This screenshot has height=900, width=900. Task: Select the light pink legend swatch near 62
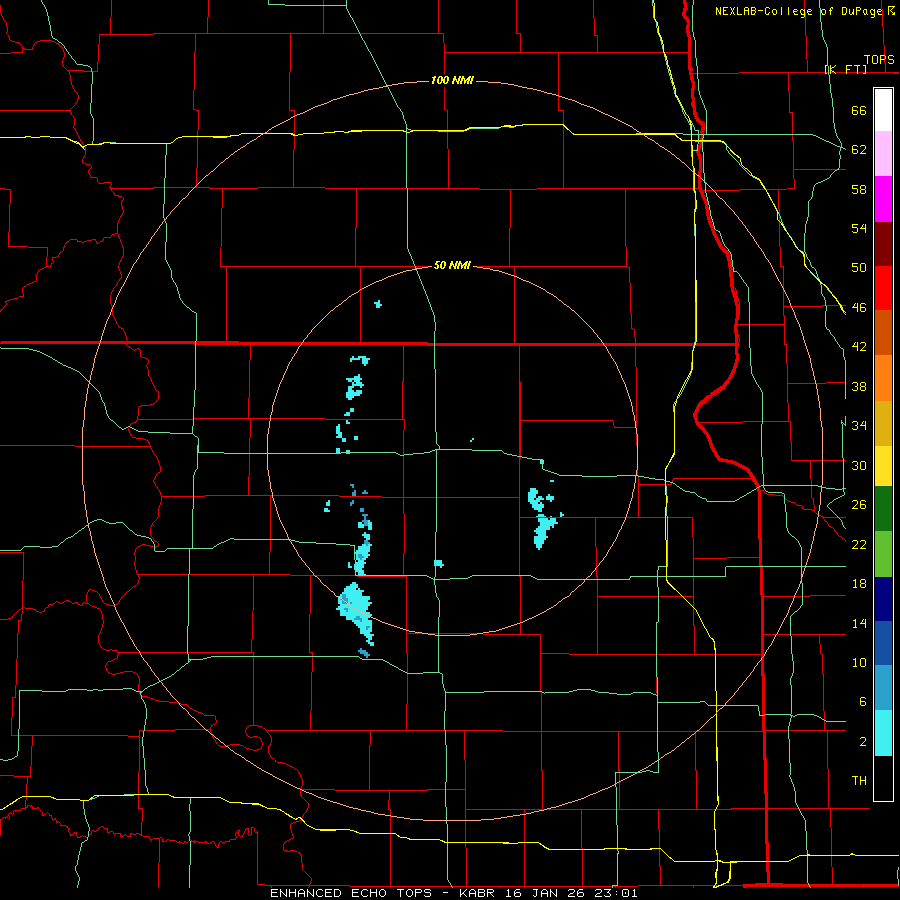click(x=883, y=153)
